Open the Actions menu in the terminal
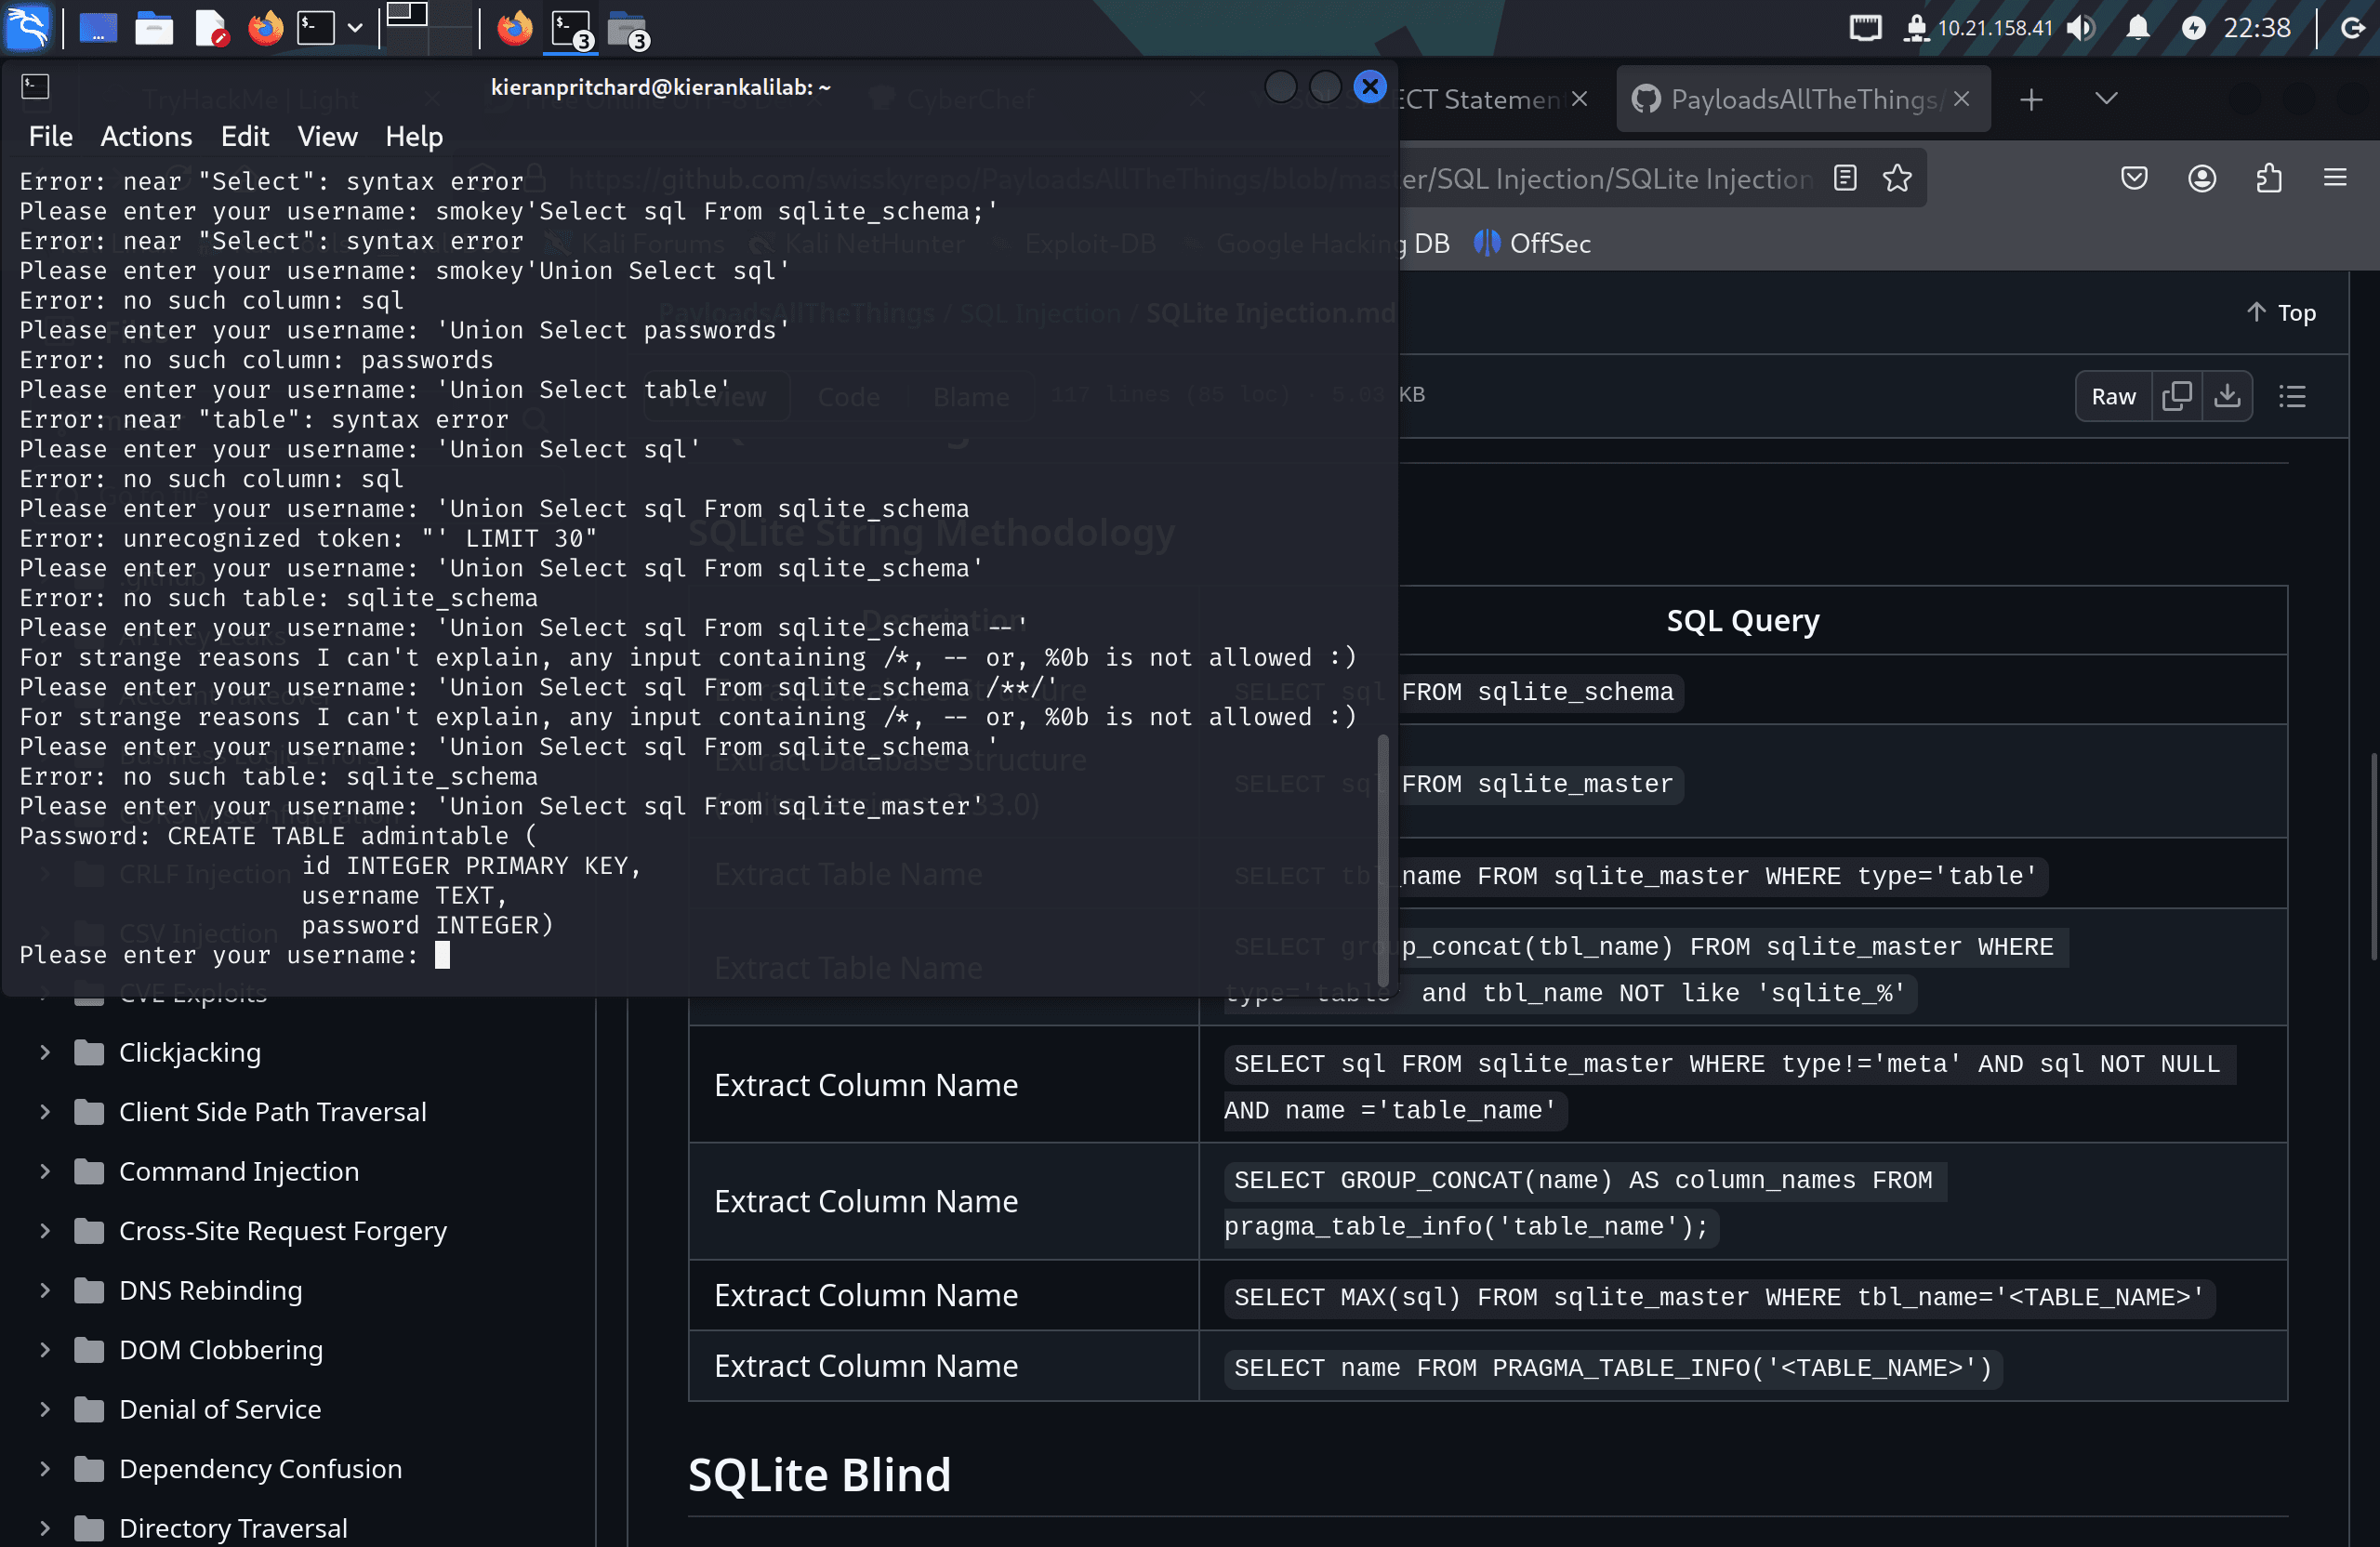Screen dimensions: 2380x1547 pos(146,136)
